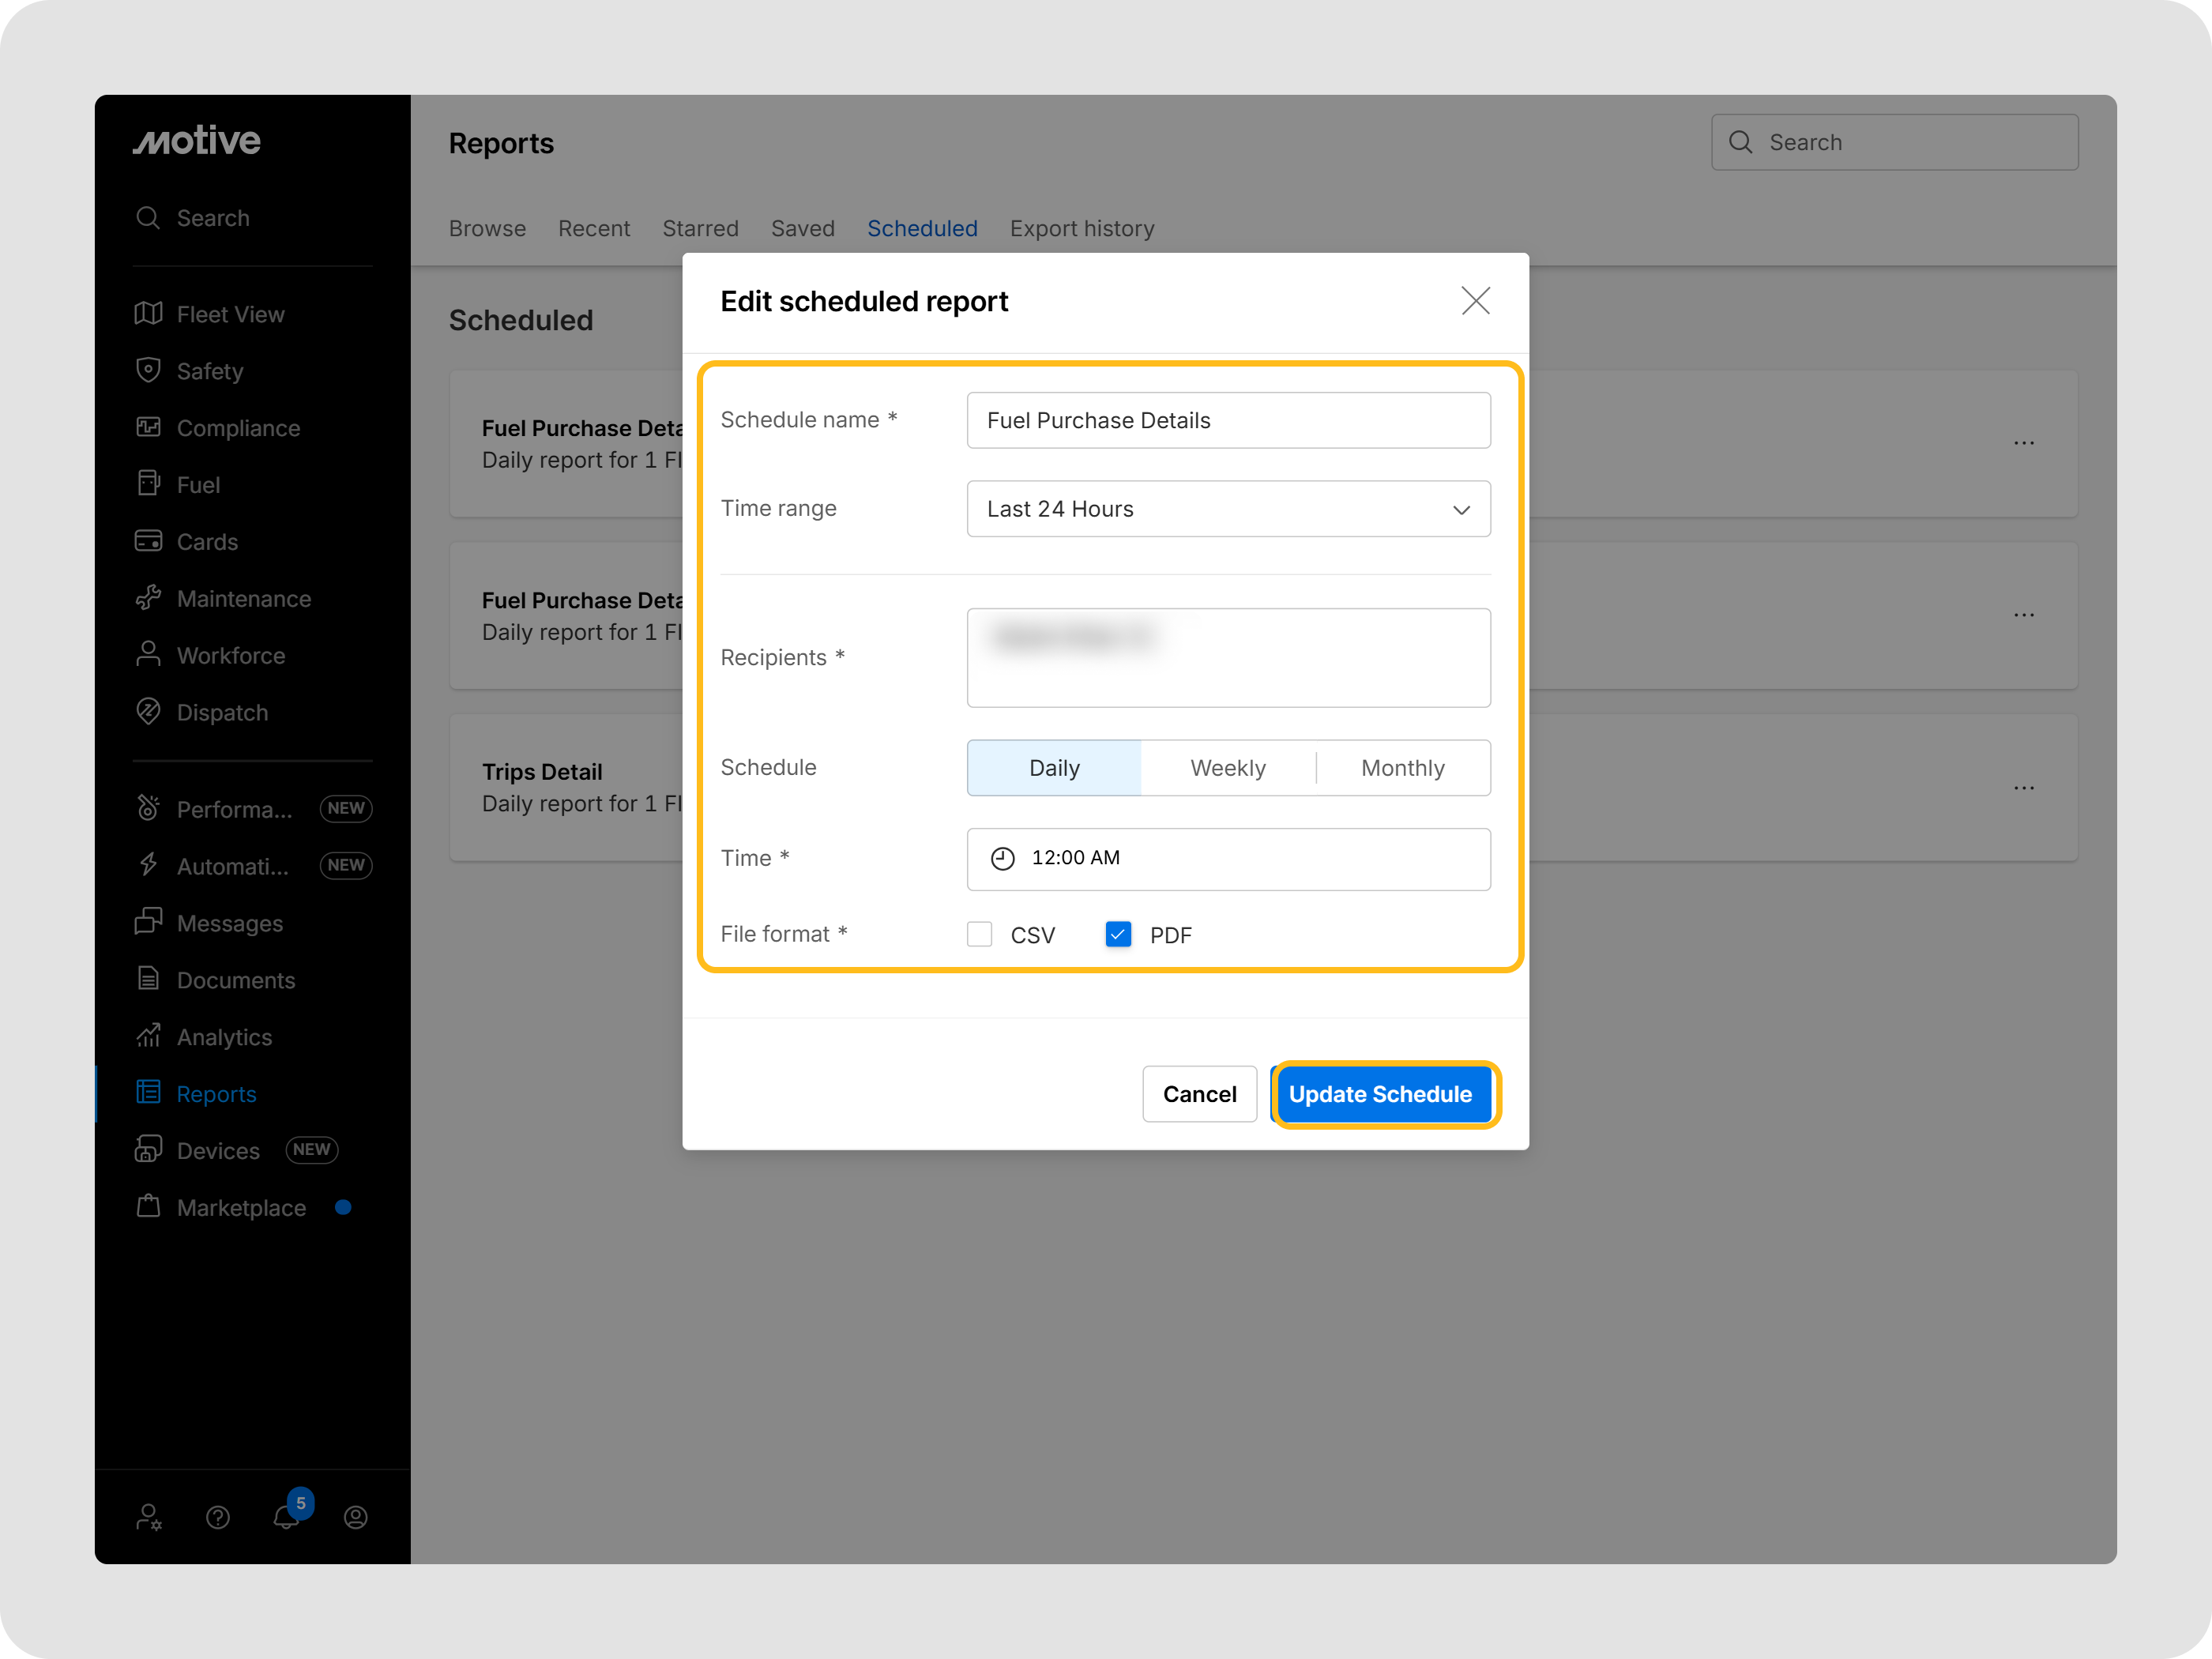This screenshot has width=2212, height=1659.
Task: Open the Maintenance wrench icon
Action: (148, 598)
